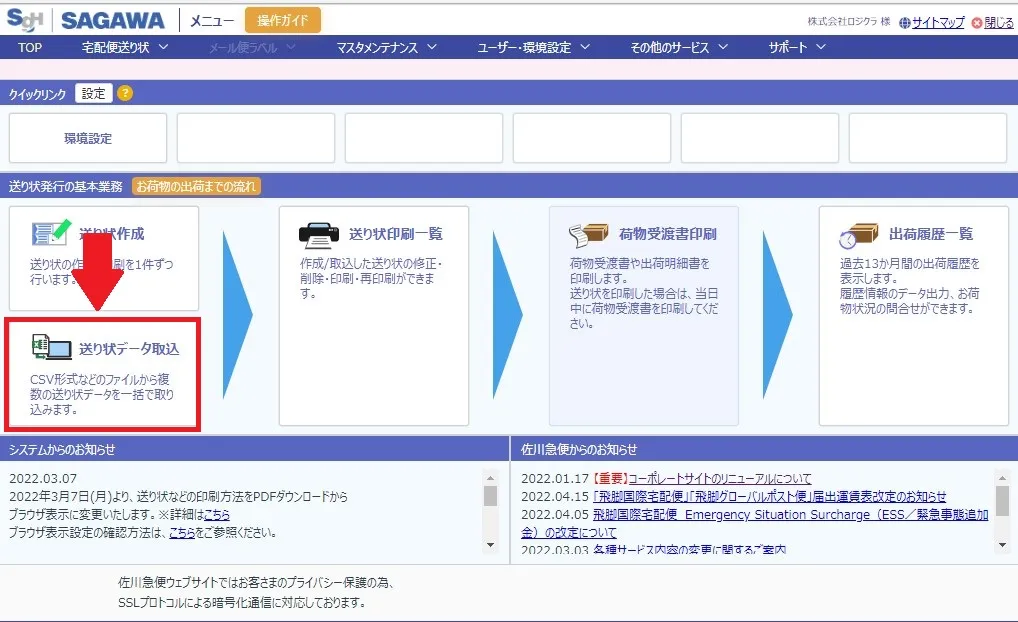The width and height of the screenshot is (1018, 622).
Task: Click the 送り状作成 pencil icon
Action: pos(51,232)
